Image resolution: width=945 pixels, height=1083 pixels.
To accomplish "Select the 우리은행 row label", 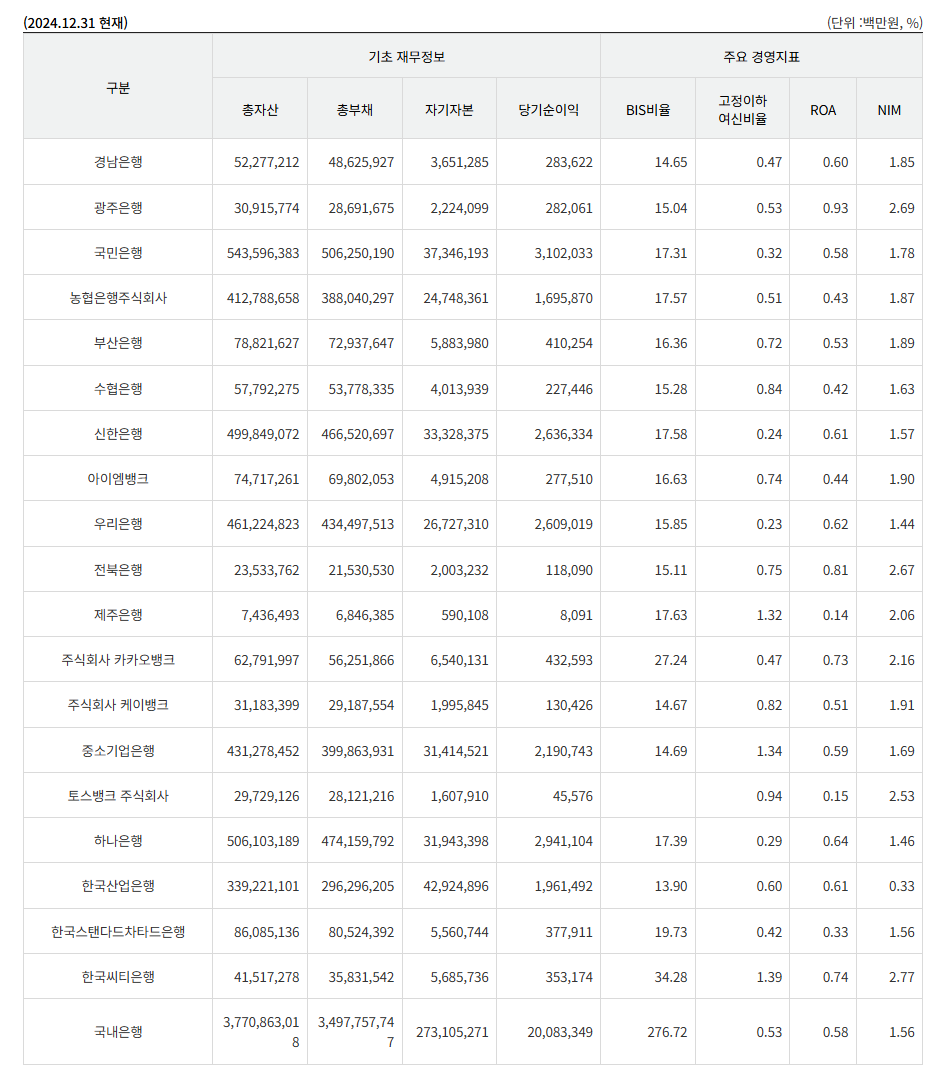I will click(x=118, y=524).
